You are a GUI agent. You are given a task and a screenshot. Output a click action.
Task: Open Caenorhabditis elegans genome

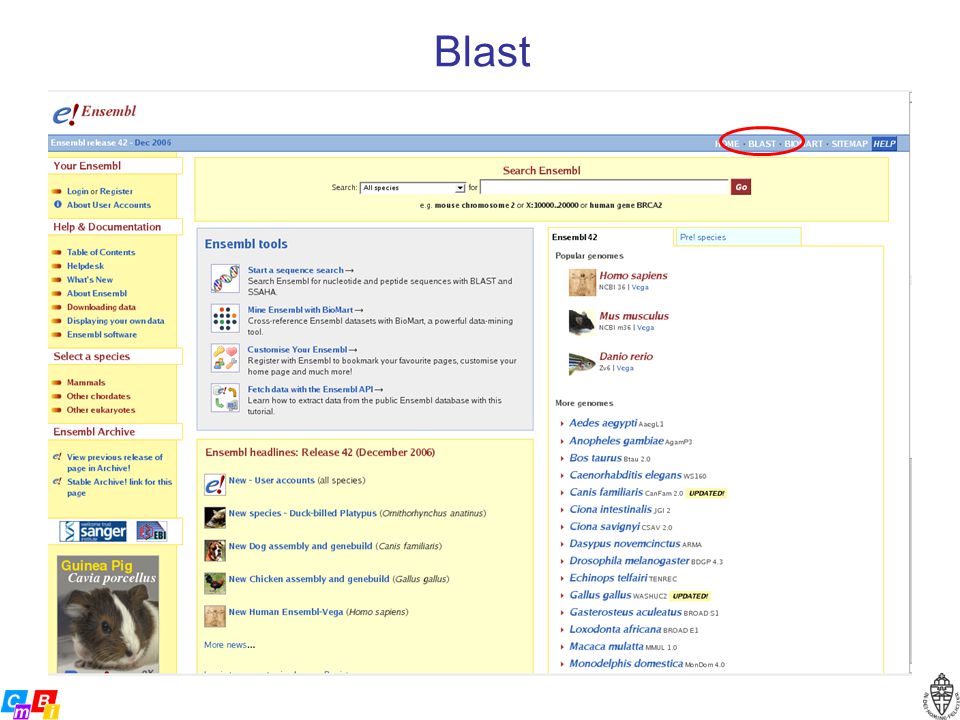point(625,475)
